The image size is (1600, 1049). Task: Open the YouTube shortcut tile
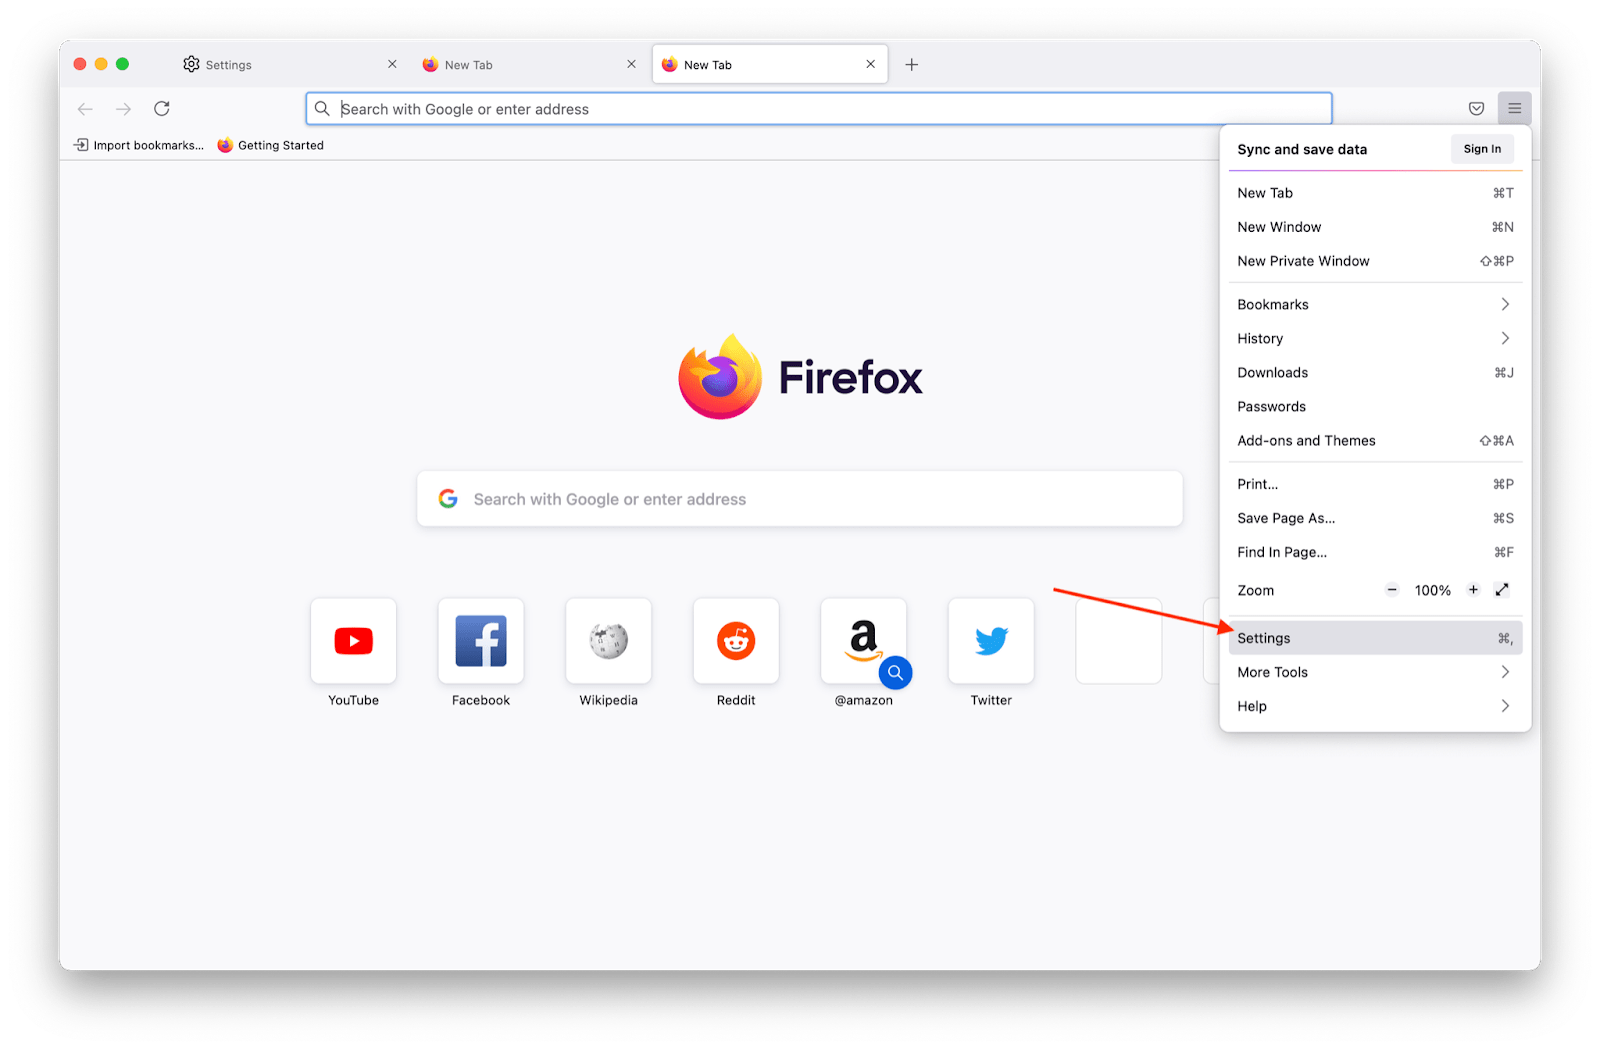click(x=353, y=641)
